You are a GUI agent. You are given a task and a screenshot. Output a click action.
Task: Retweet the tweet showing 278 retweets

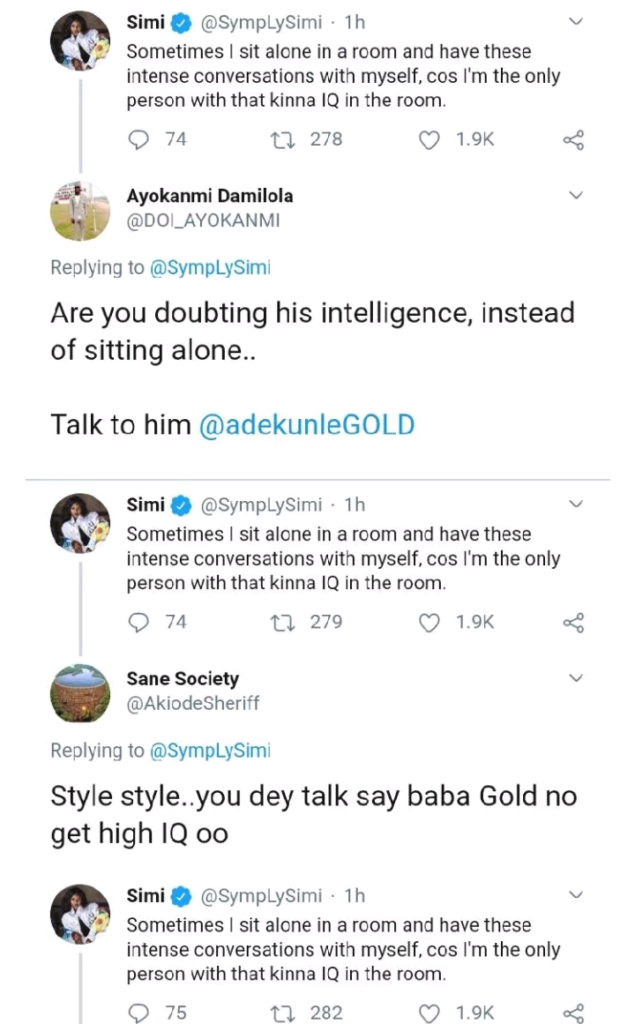coord(283,140)
